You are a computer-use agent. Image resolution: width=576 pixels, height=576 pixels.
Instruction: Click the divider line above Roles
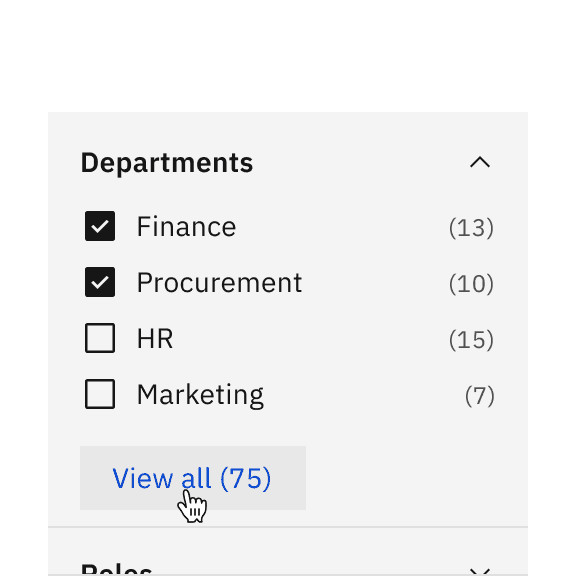(x=288, y=527)
